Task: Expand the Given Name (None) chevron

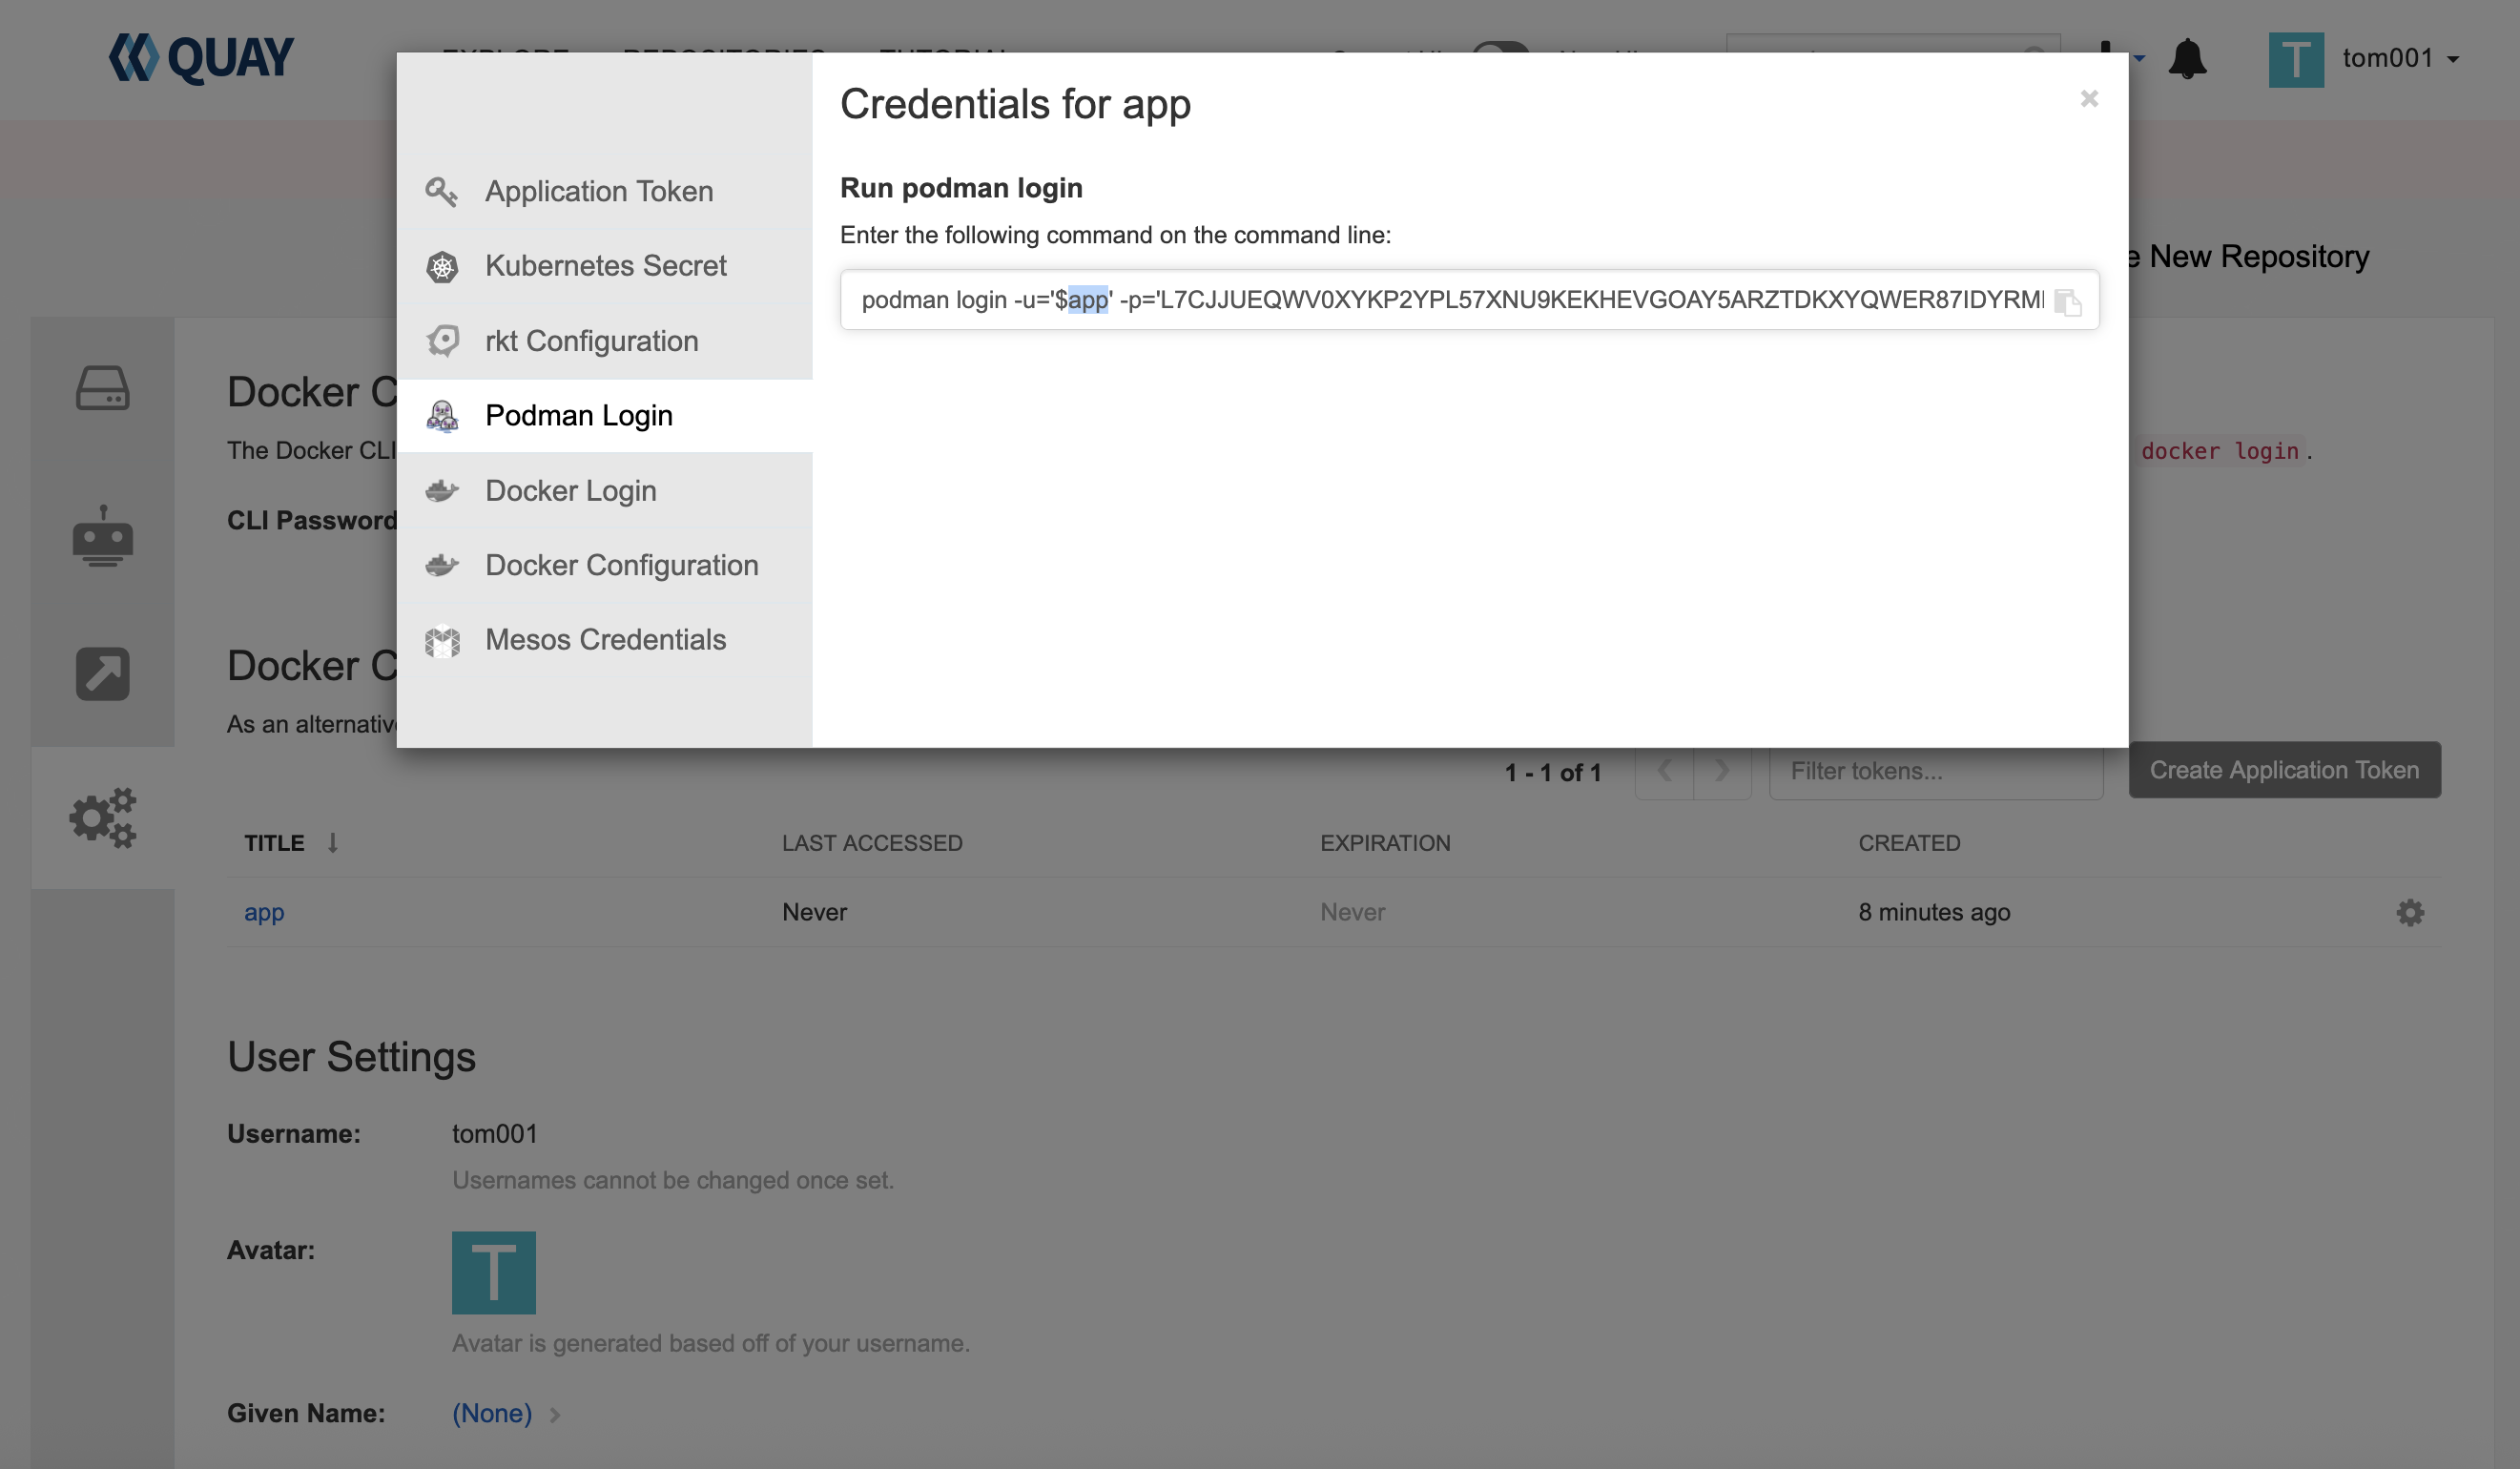Action: (555, 1414)
